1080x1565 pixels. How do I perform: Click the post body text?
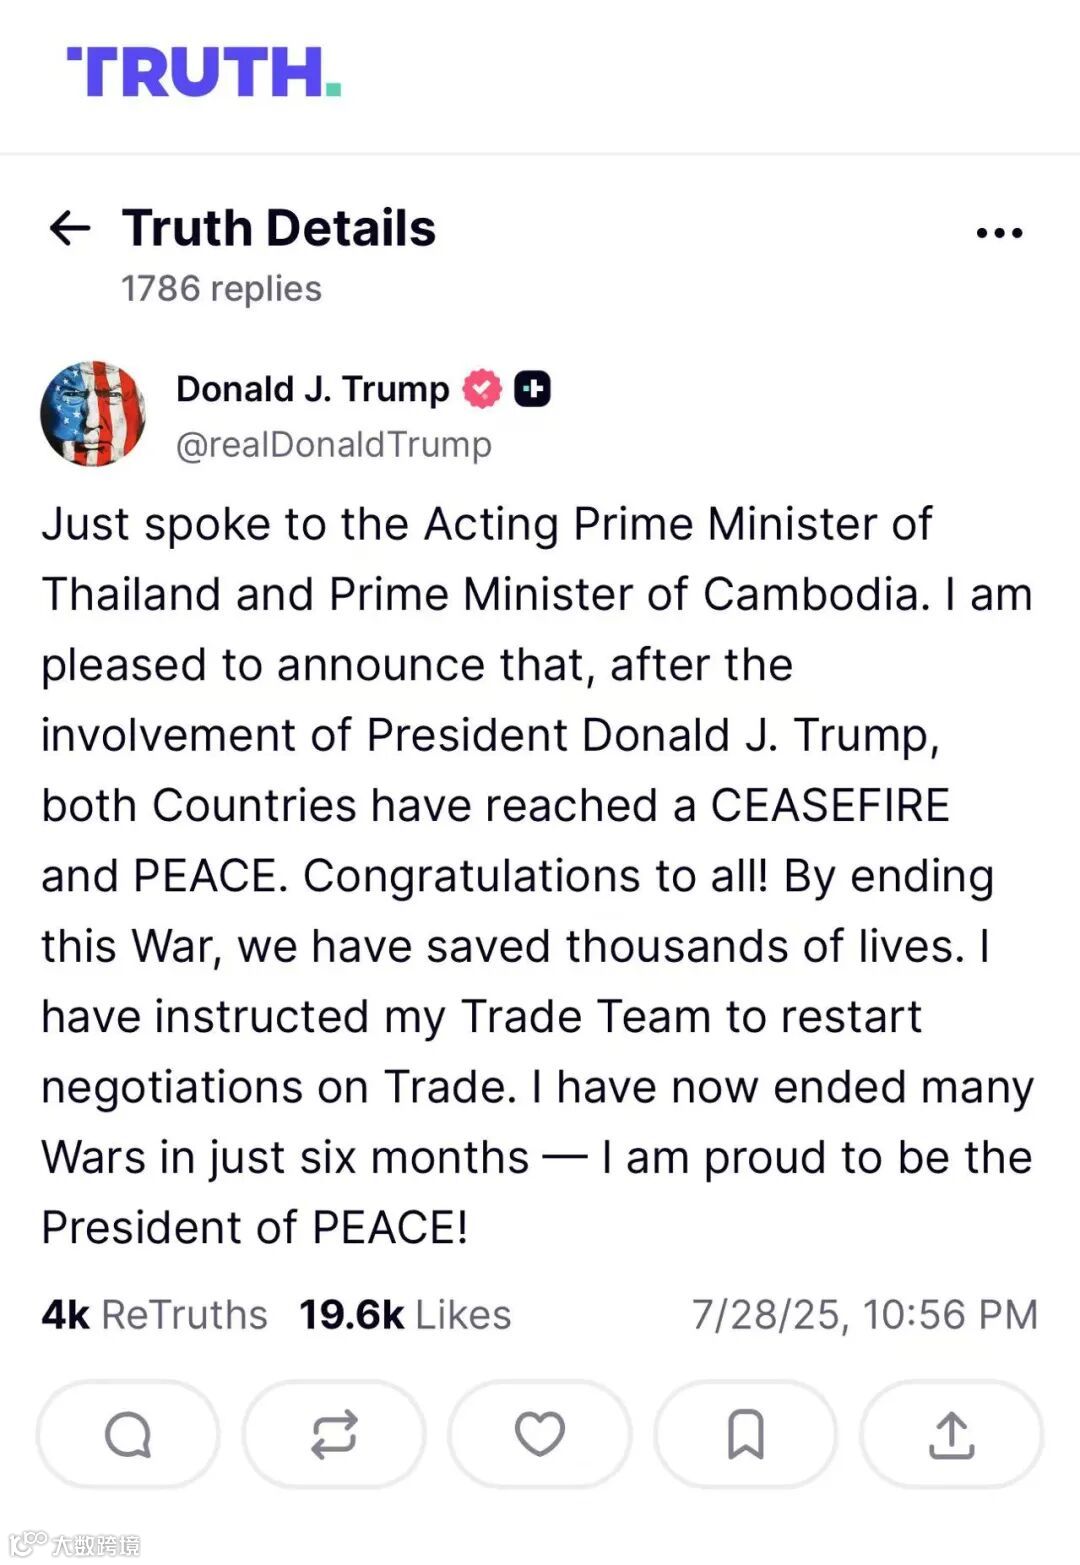[x=538, y=875]
